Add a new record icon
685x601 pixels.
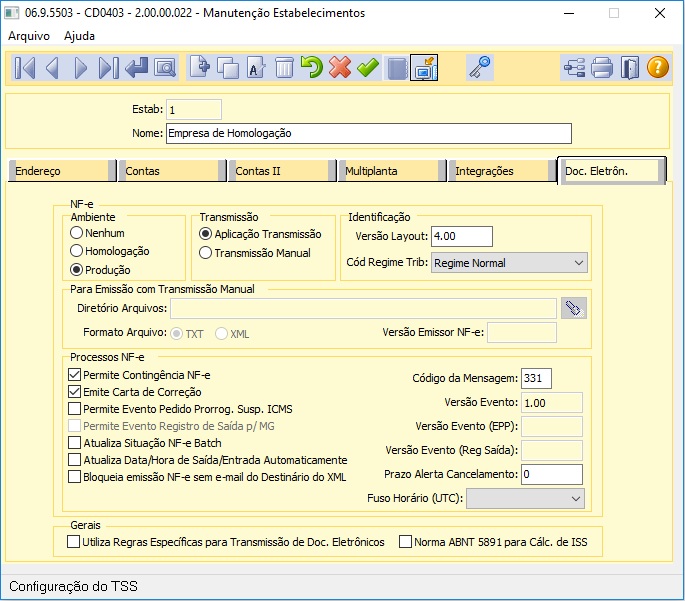coord(200,67)
